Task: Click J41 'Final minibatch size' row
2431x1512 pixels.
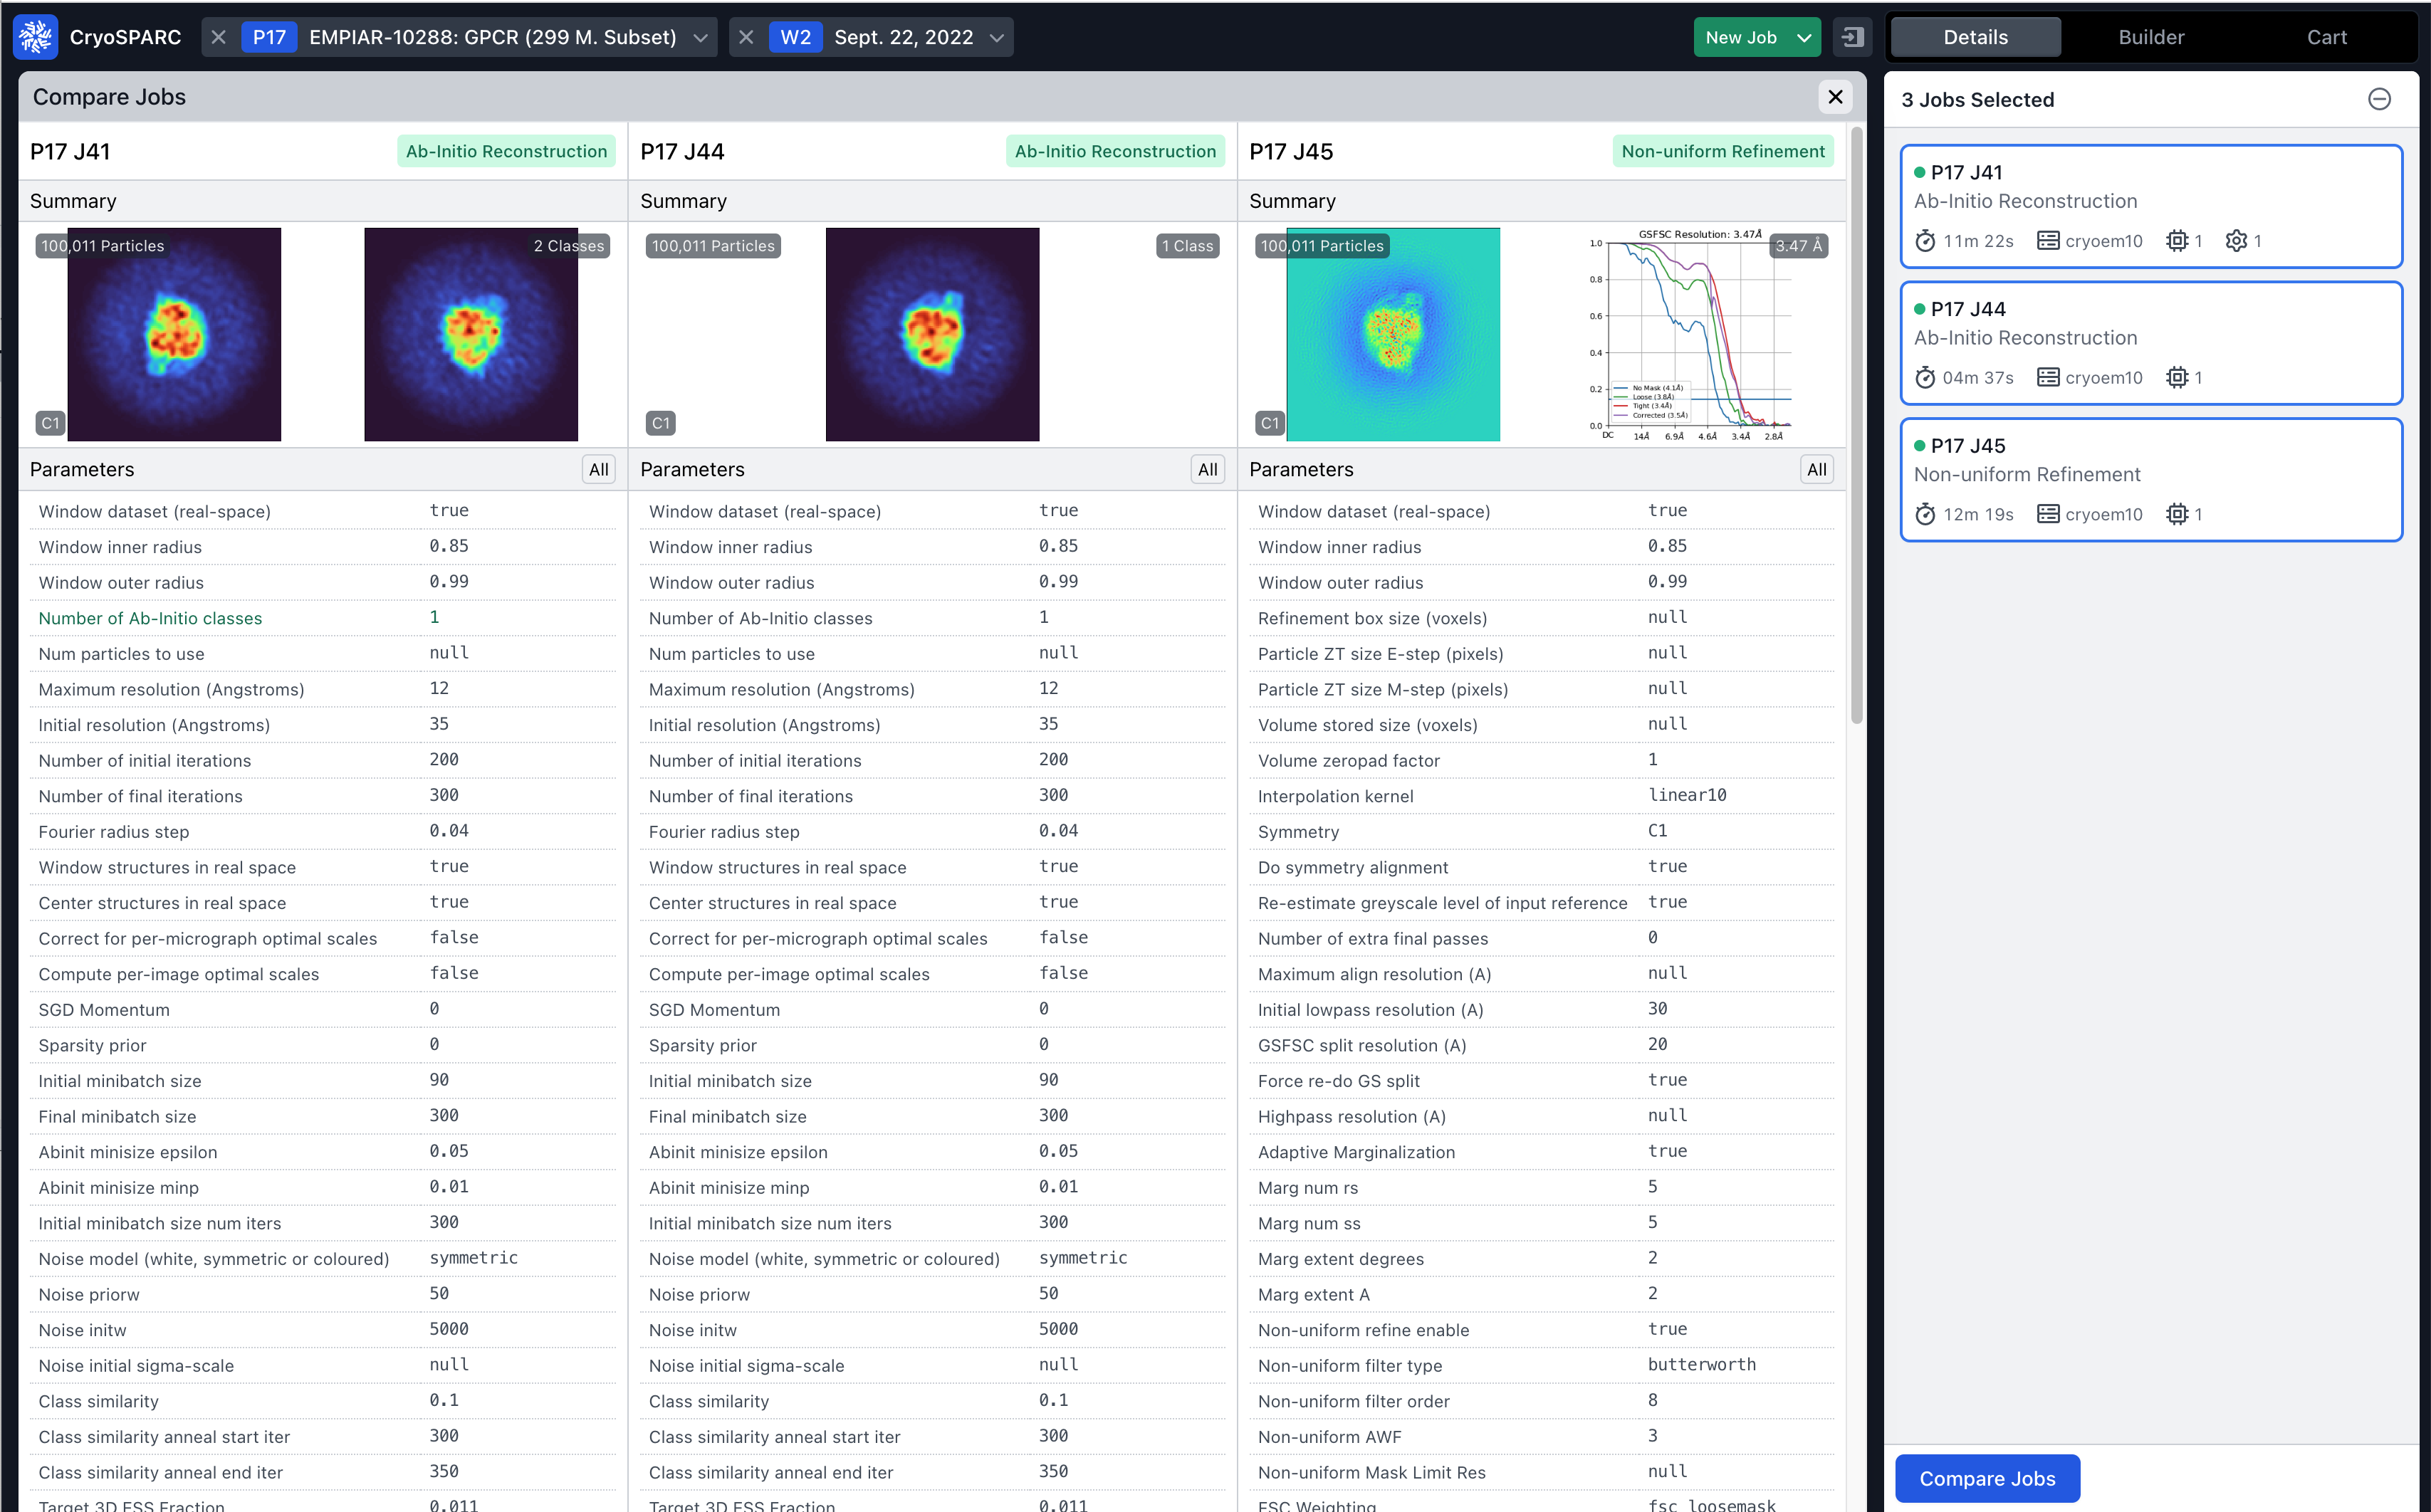Action: click(x=323, y=1116)
